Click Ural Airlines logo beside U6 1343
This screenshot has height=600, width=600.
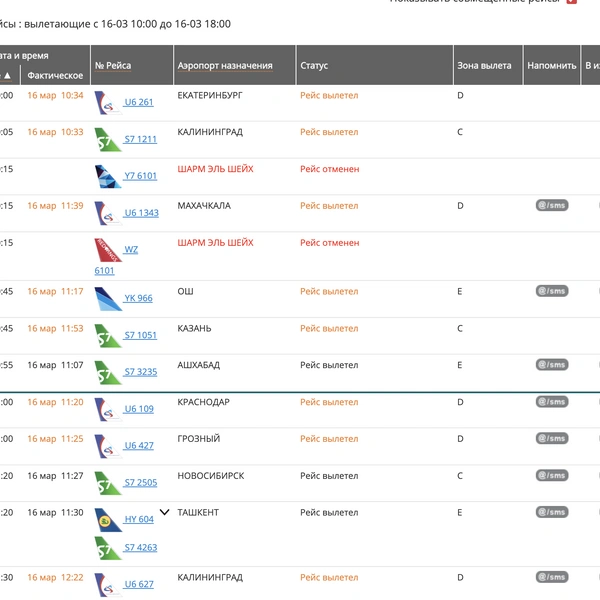[108, 213]
